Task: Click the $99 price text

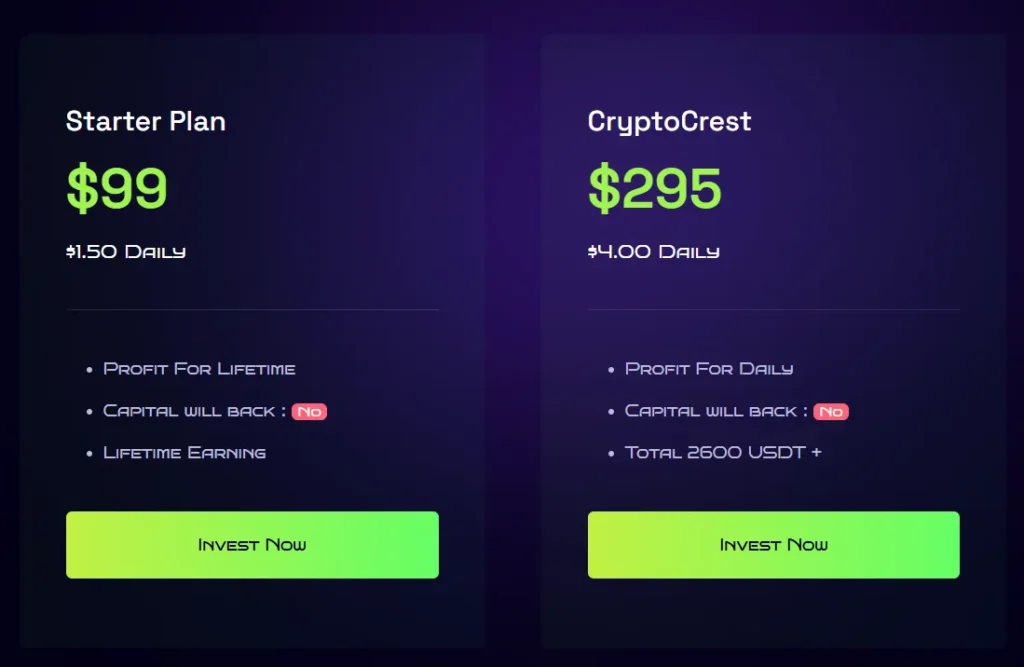Action: coord(117,188)
